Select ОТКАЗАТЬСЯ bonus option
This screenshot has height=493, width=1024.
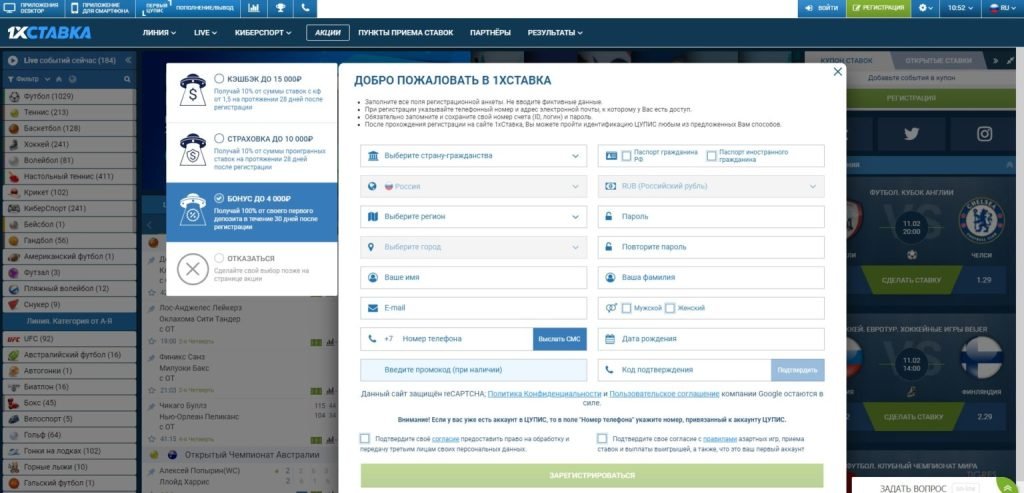(x=219, y=258)
